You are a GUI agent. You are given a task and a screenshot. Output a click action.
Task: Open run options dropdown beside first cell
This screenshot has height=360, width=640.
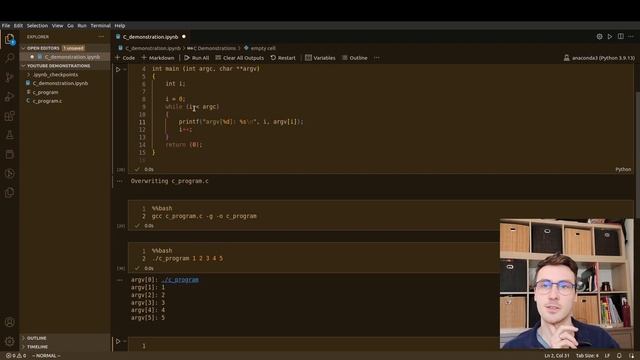pos(125,70)
